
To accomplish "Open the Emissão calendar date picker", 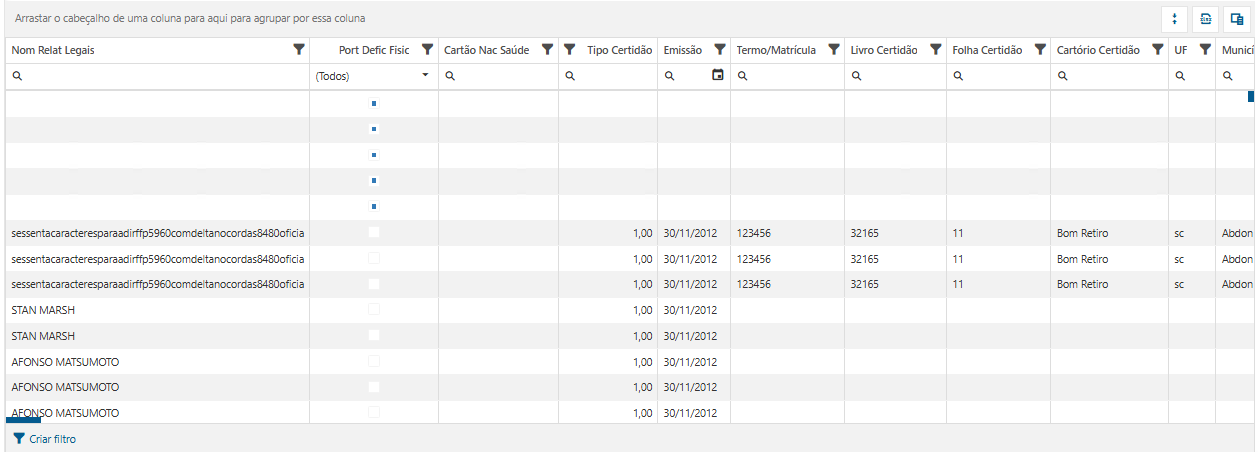I will (x=717, y=75).
